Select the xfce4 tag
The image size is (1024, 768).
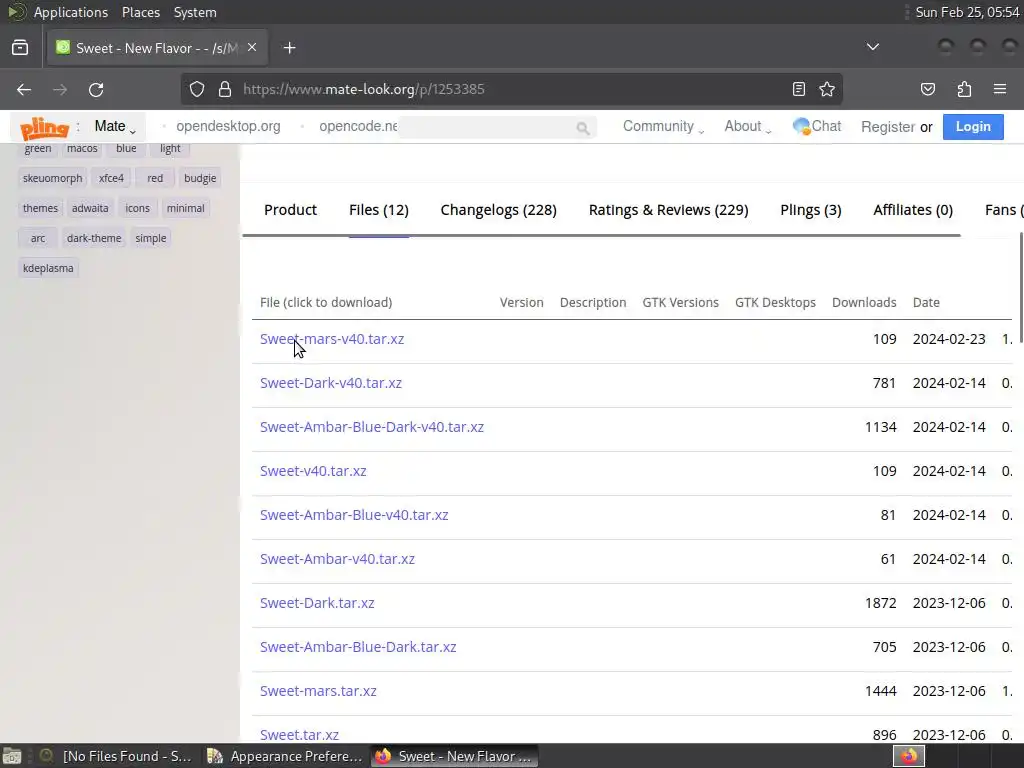tap(111, 178)
